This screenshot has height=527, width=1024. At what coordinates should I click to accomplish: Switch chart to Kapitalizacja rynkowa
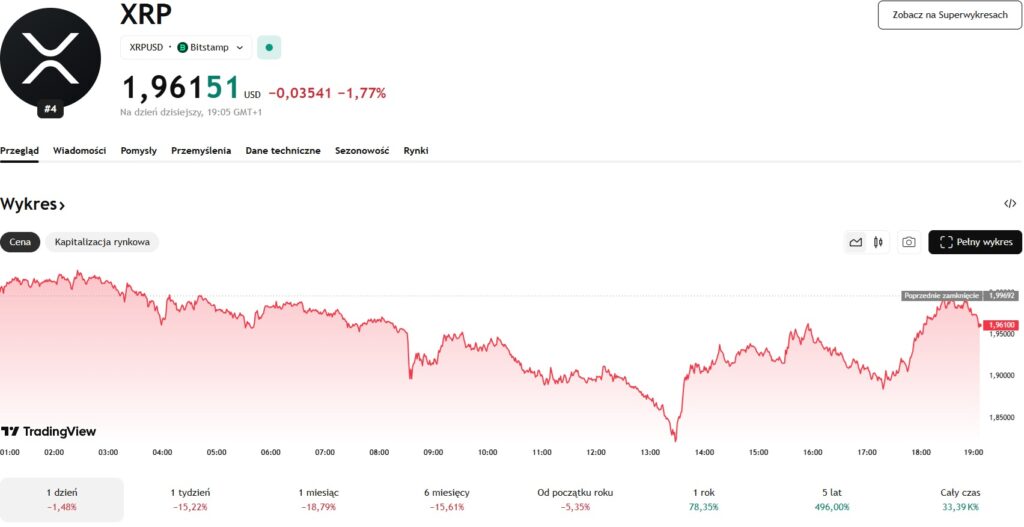pyautogui.click(x=102, y=242)
